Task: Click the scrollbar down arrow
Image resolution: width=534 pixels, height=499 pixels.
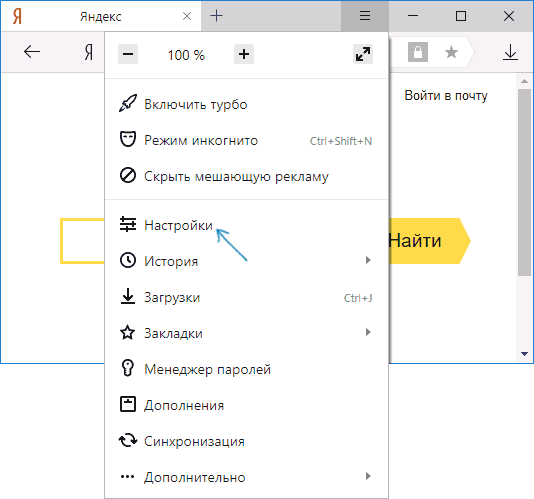Action: click(524, 354)
